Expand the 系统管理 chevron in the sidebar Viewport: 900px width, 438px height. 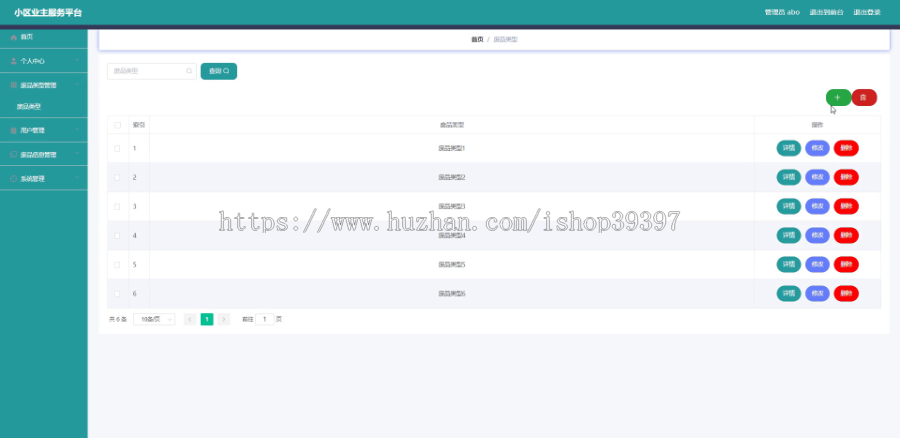77,179
